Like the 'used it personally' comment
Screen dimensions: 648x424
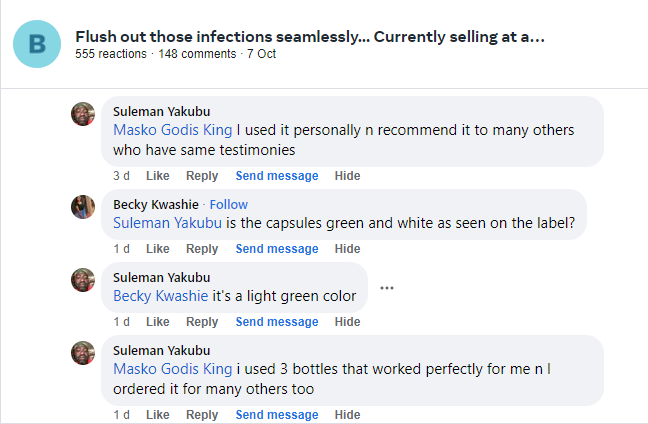coord(158,176)
